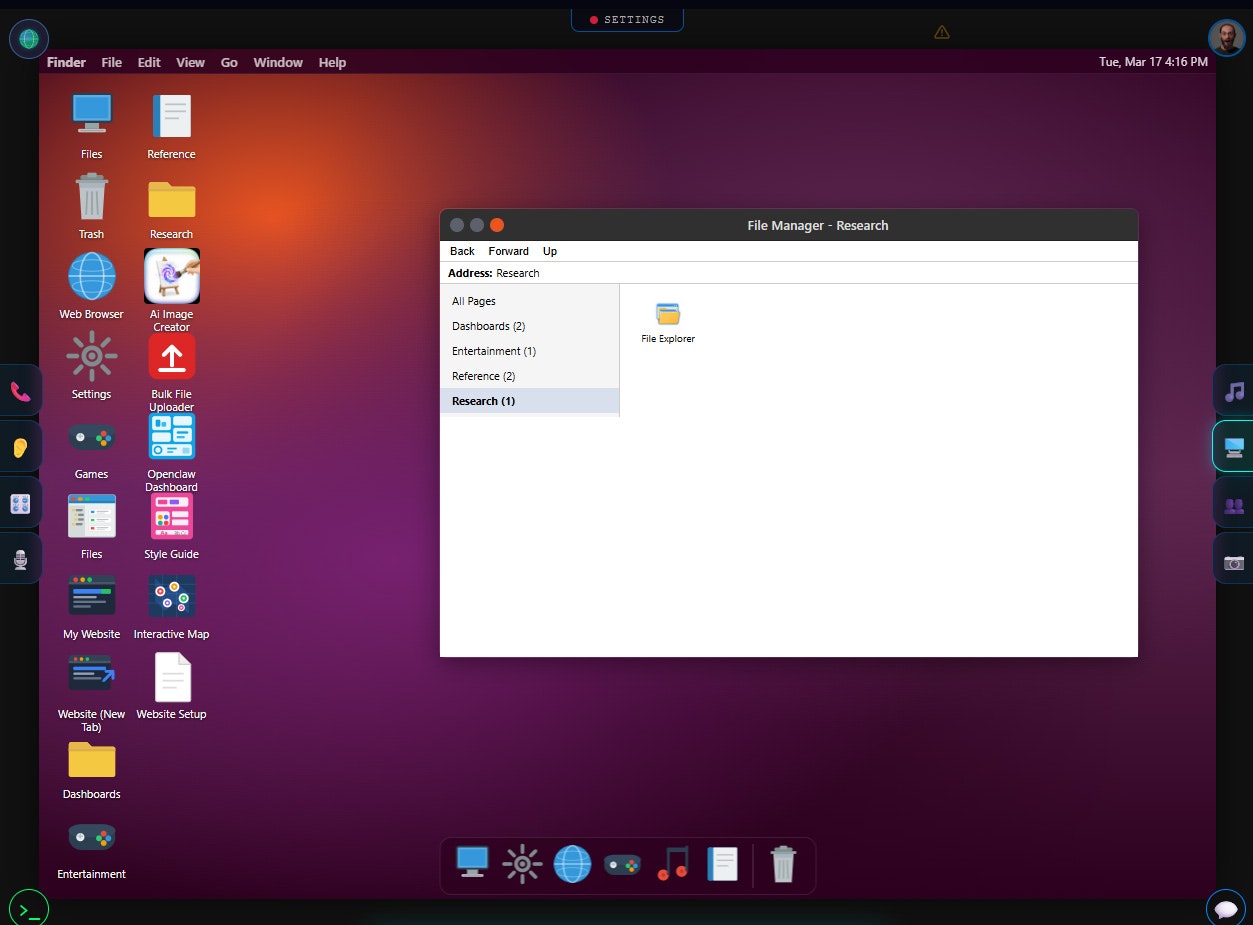Screen dimensions: 1253x925
Task: Open the File menu
Action: tap(112, 62)
